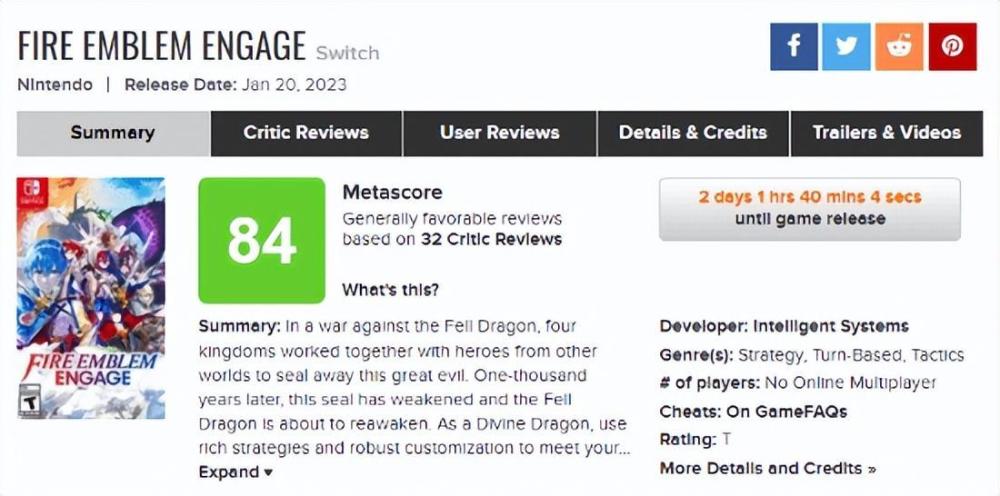1000x496 pixels.
Task: Click the Fire Emblem Engage title
Action: pyautogui.click(x=162, y=46)
